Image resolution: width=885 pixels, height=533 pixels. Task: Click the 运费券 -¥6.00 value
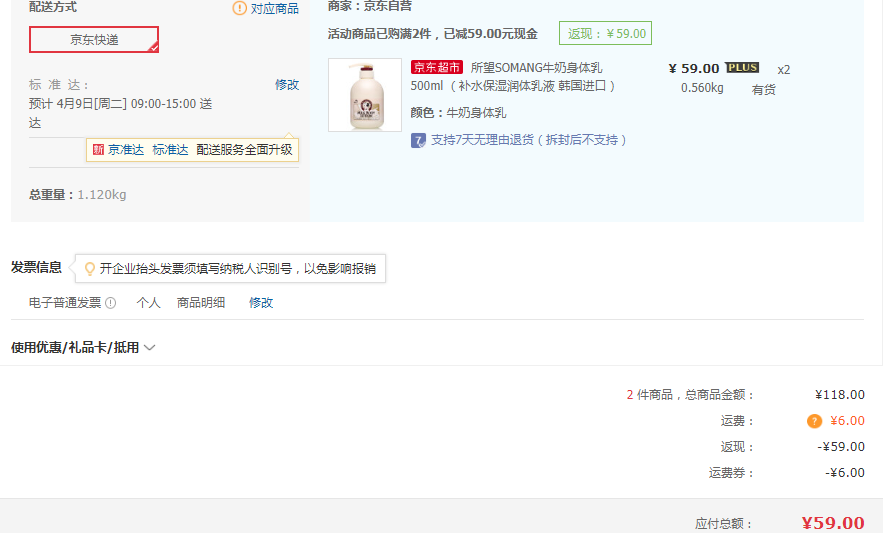[x=844, y=473]
